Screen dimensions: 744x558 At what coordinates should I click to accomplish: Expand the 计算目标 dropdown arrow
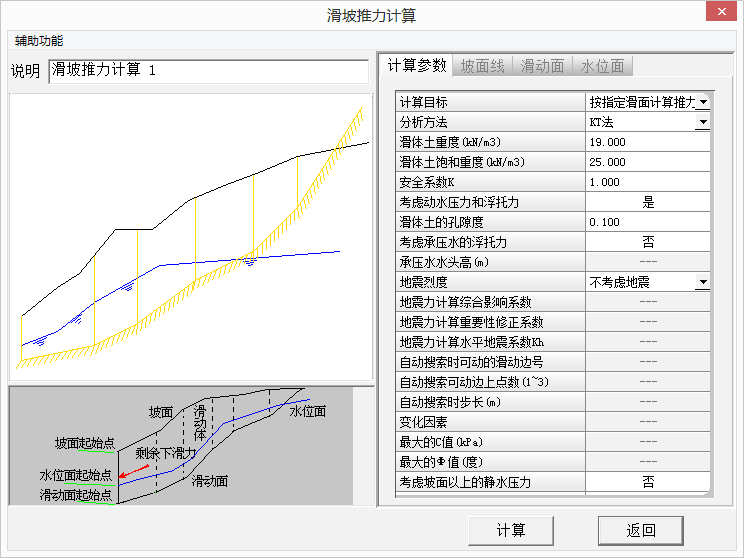(703, 102)
